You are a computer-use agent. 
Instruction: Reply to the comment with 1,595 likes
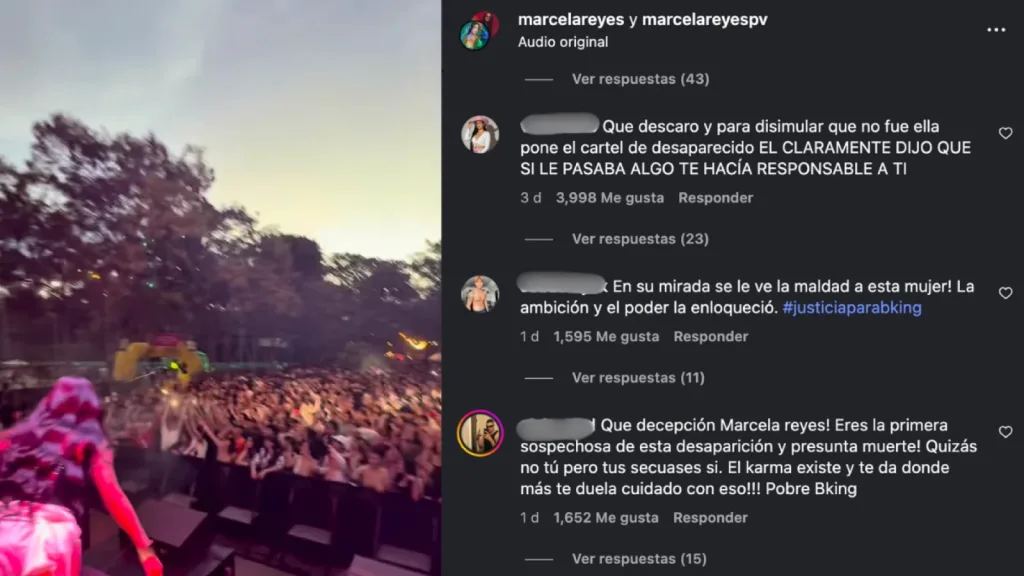[711, 336]
